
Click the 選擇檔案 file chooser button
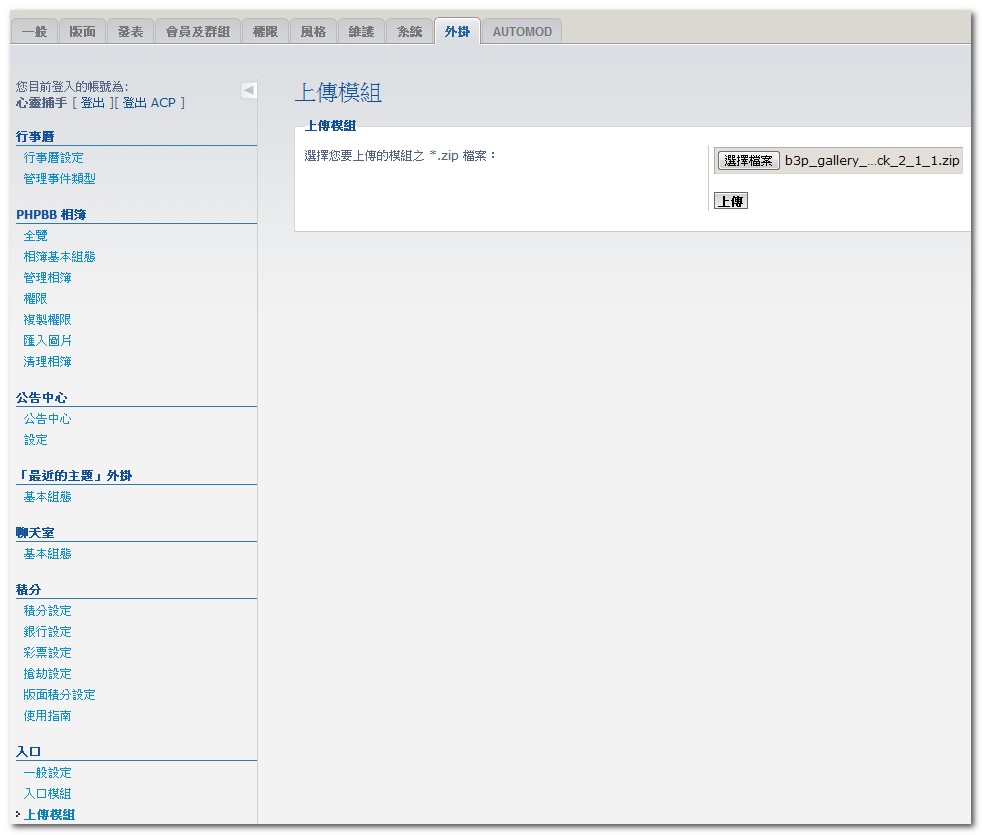click(x=748, y=161)
